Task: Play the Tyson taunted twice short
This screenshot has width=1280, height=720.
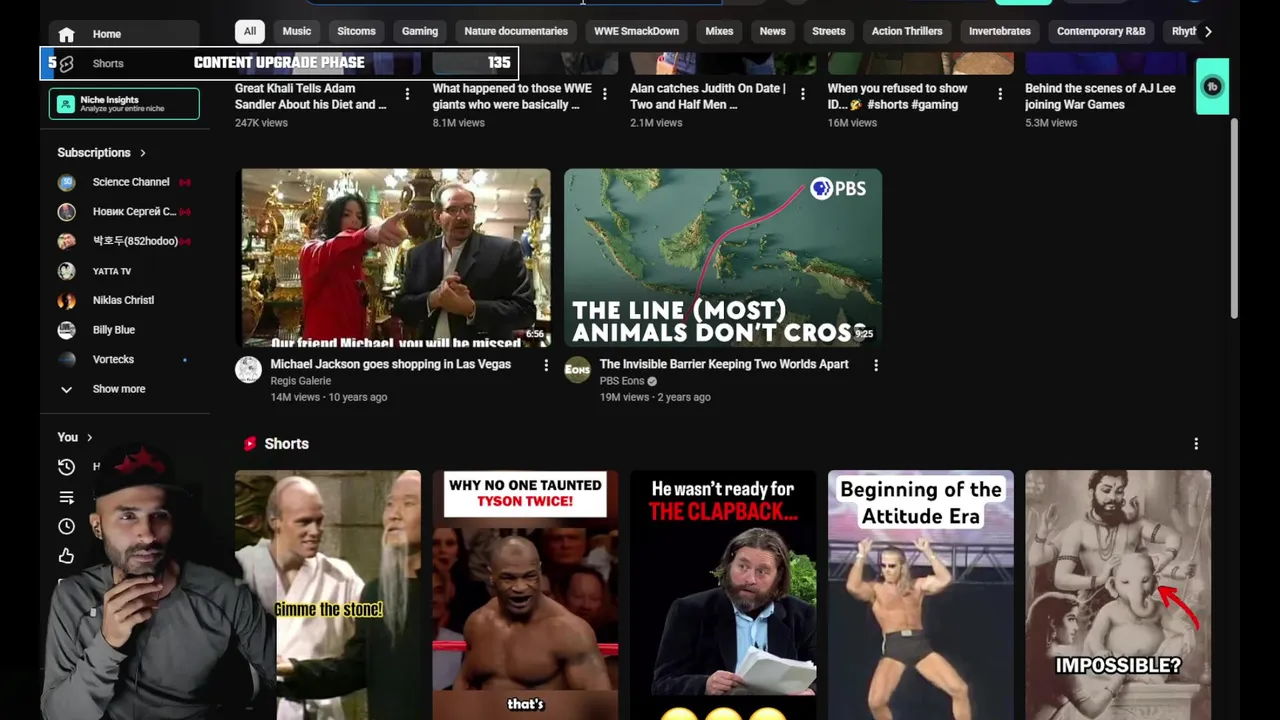Action: pyautogui.click(x=525, y=595)
